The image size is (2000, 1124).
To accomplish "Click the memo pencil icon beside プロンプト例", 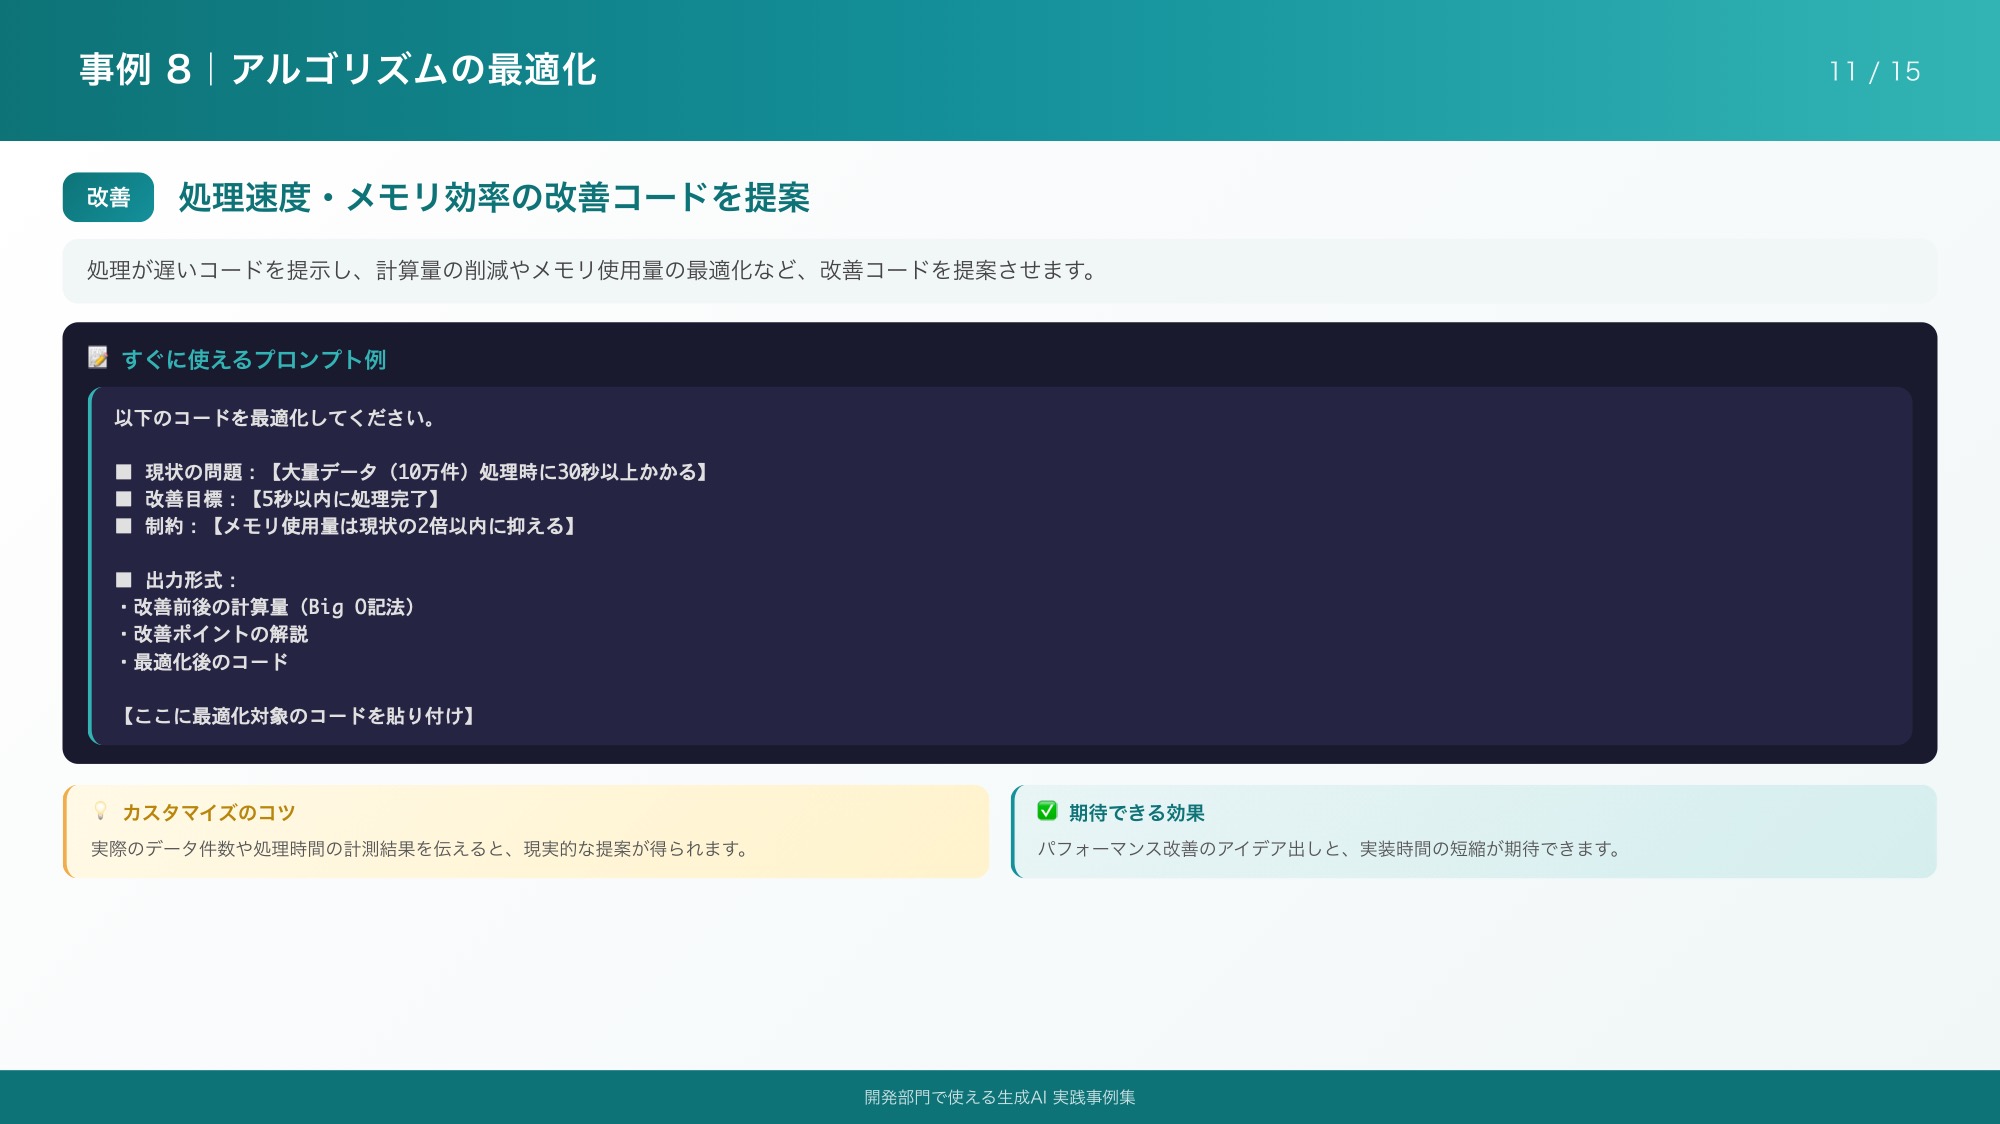I will [x=98, y=358].
